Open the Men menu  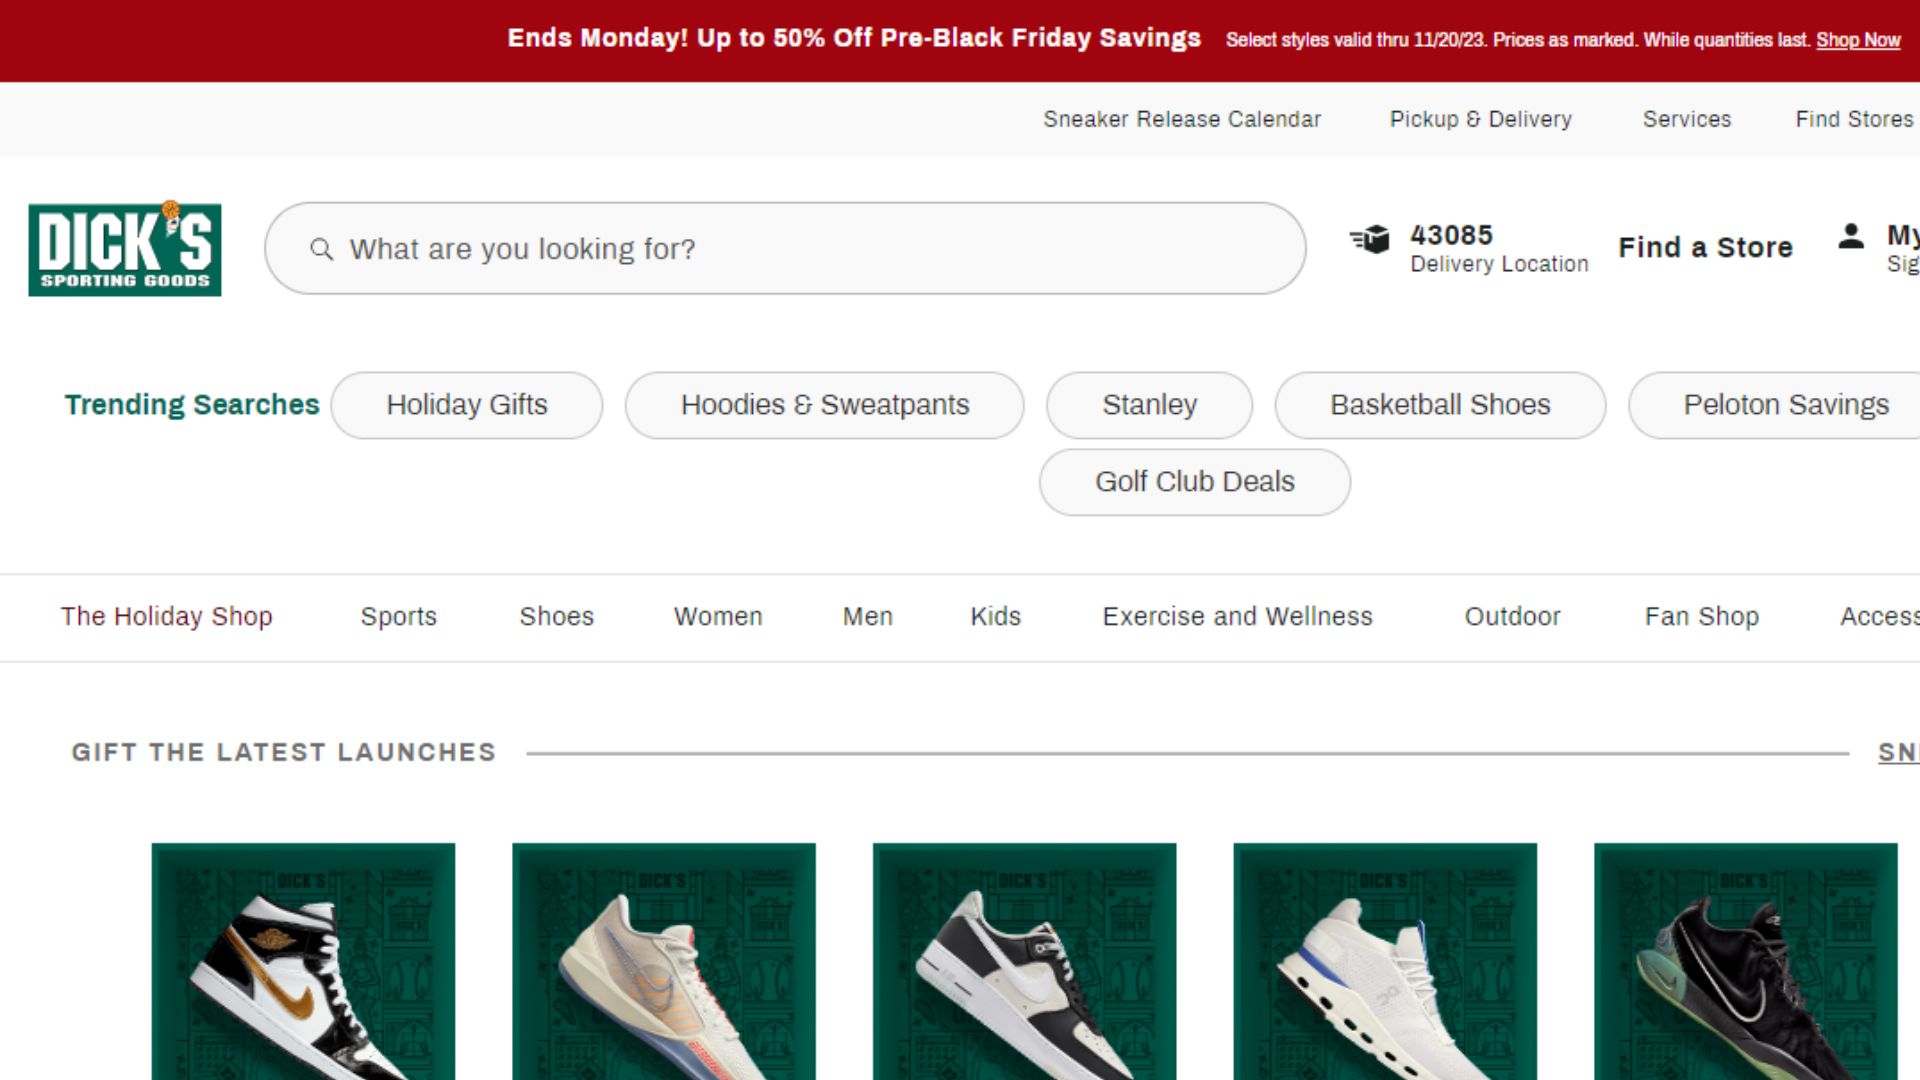868,616
